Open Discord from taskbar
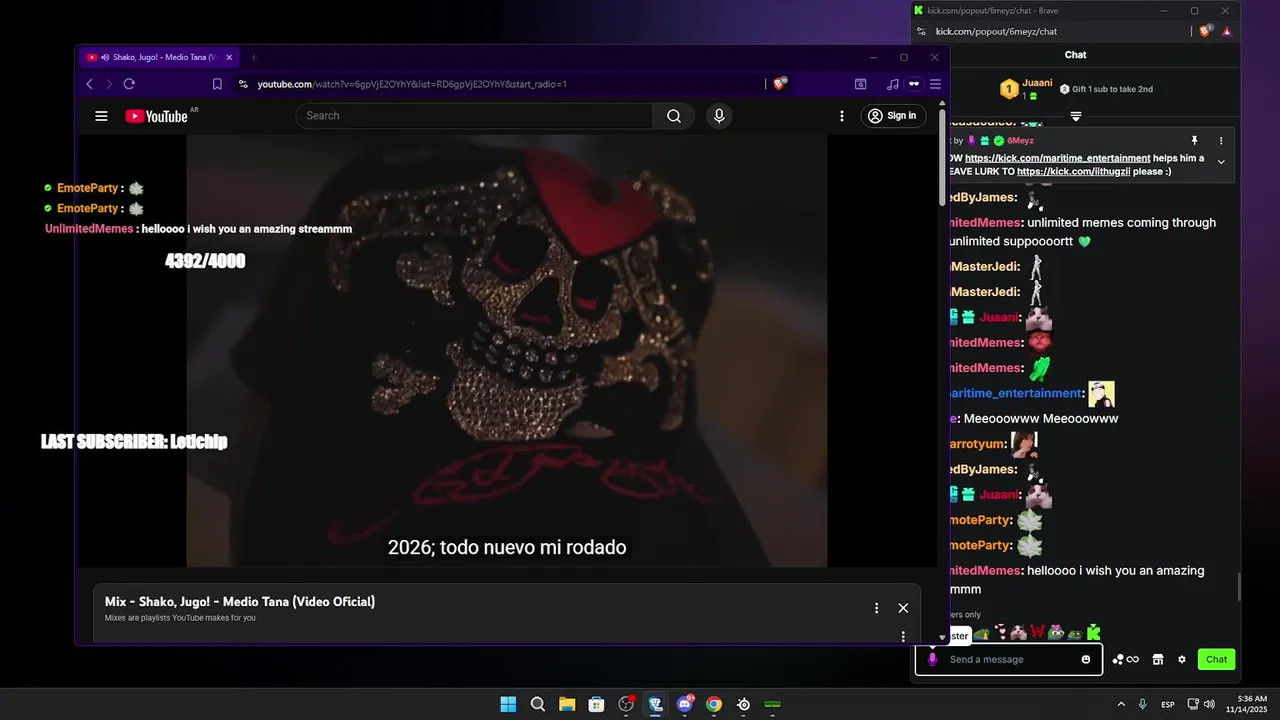The image size is (1280, 720). [x=686, y=704]
